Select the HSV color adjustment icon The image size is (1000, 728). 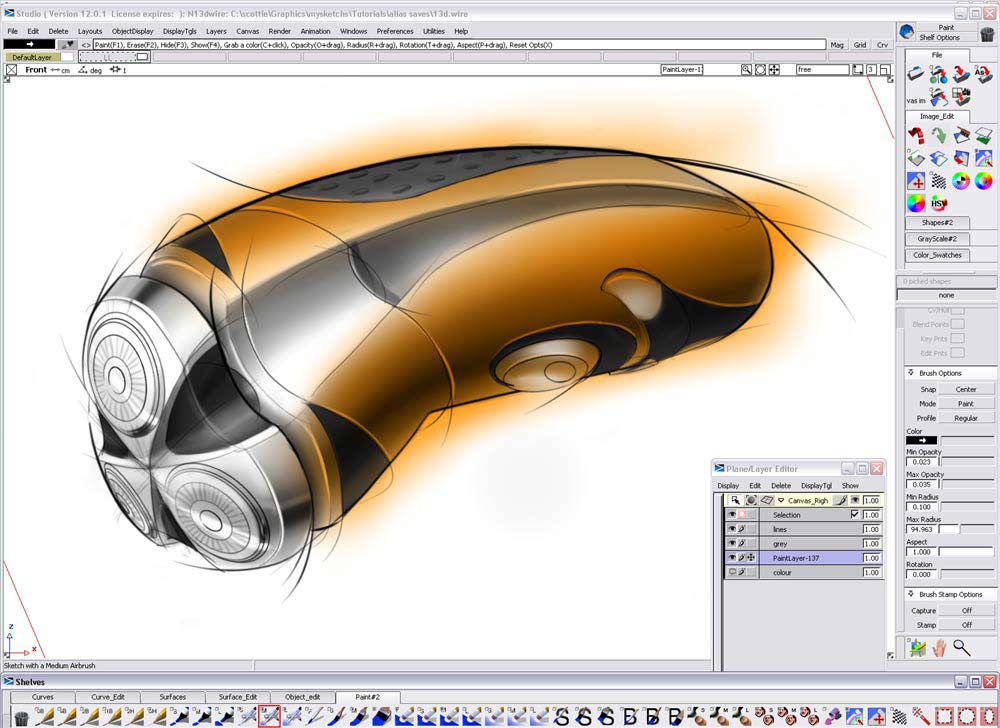(939, 203)
